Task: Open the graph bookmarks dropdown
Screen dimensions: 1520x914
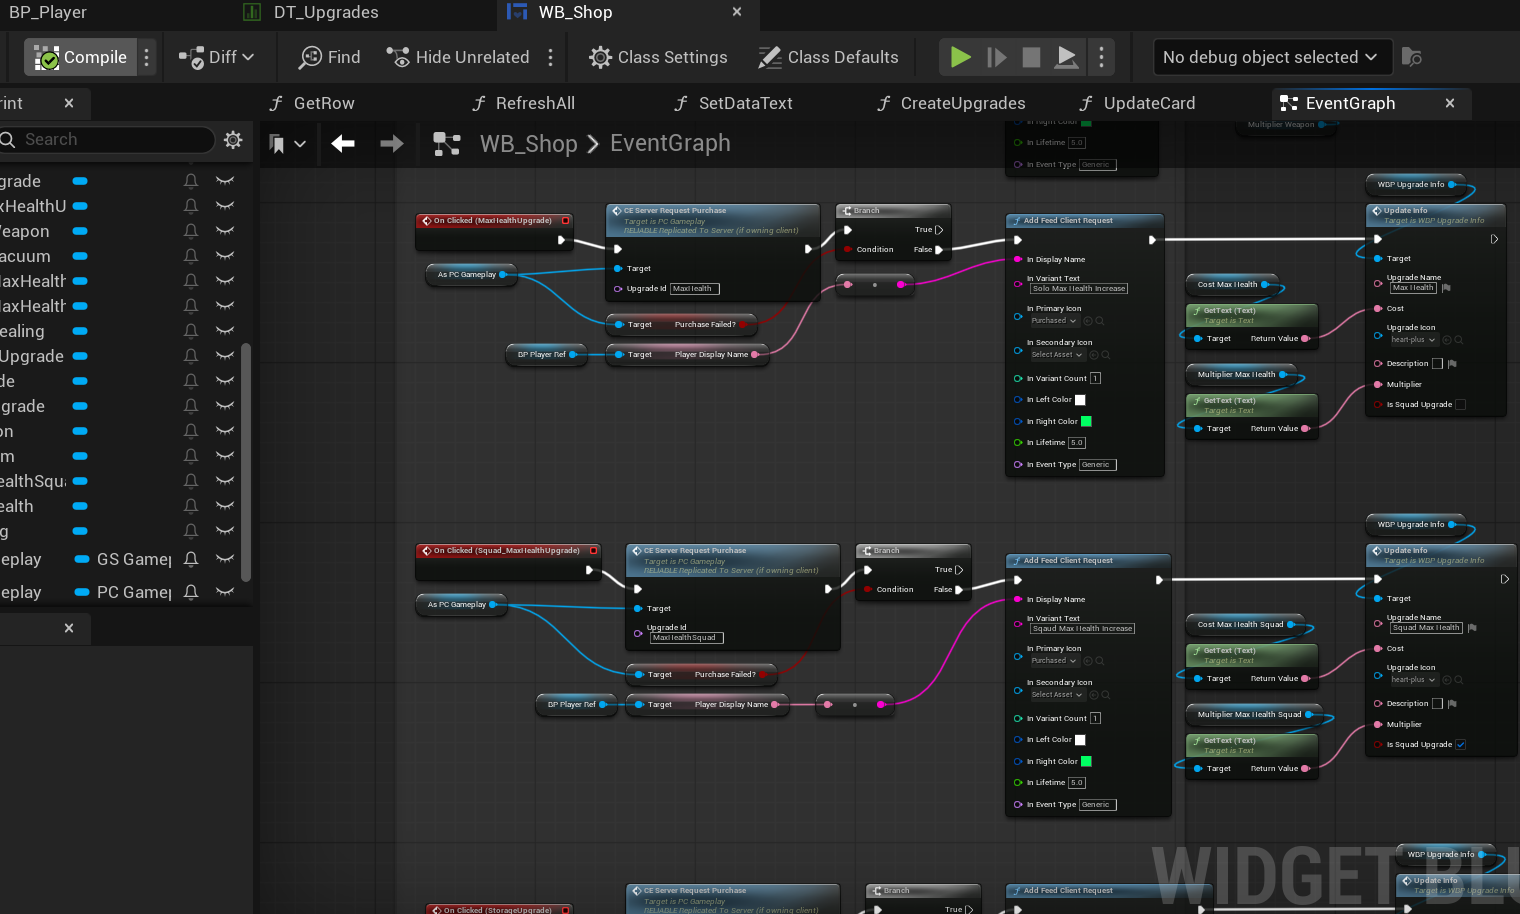Action: coord(287,143)
